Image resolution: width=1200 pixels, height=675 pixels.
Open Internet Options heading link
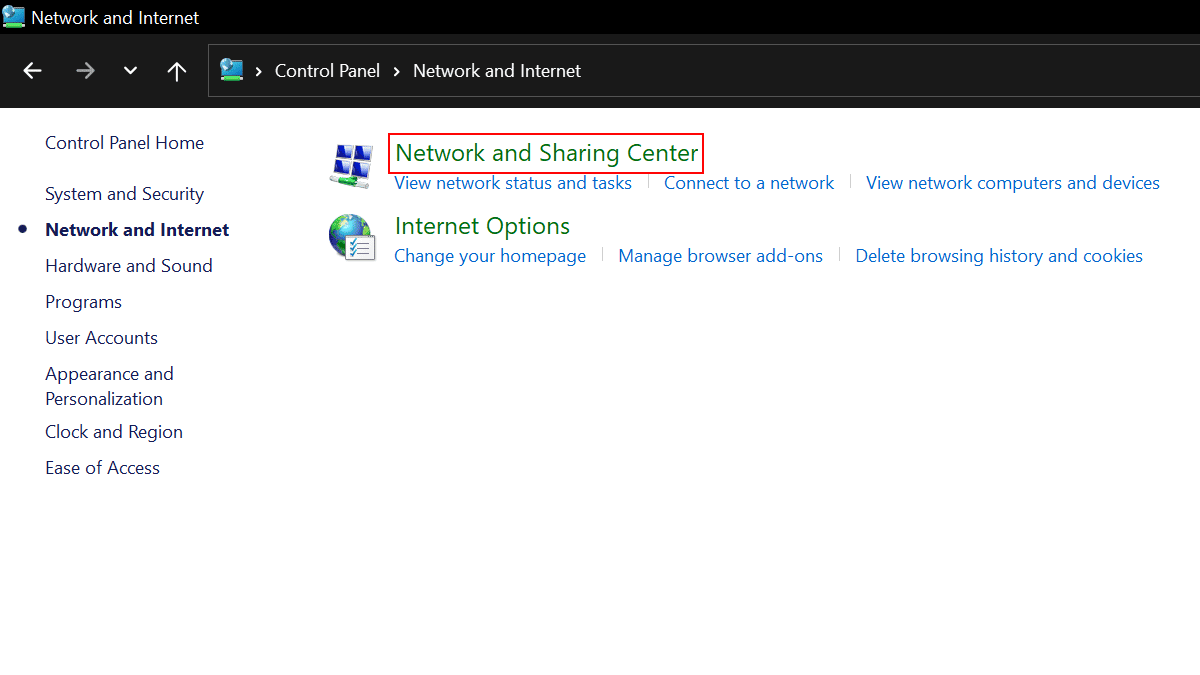[x=482, y=226]
